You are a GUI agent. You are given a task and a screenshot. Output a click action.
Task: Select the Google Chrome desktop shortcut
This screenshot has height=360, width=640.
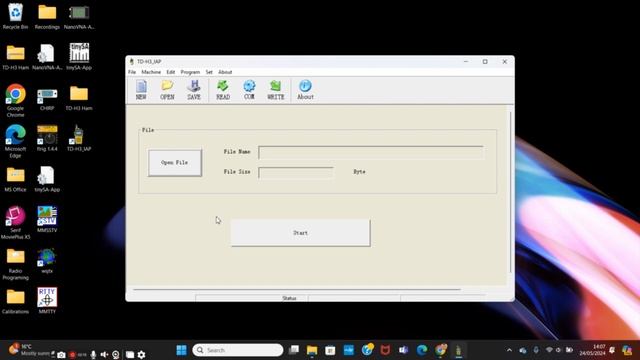(x=16, y=100)
